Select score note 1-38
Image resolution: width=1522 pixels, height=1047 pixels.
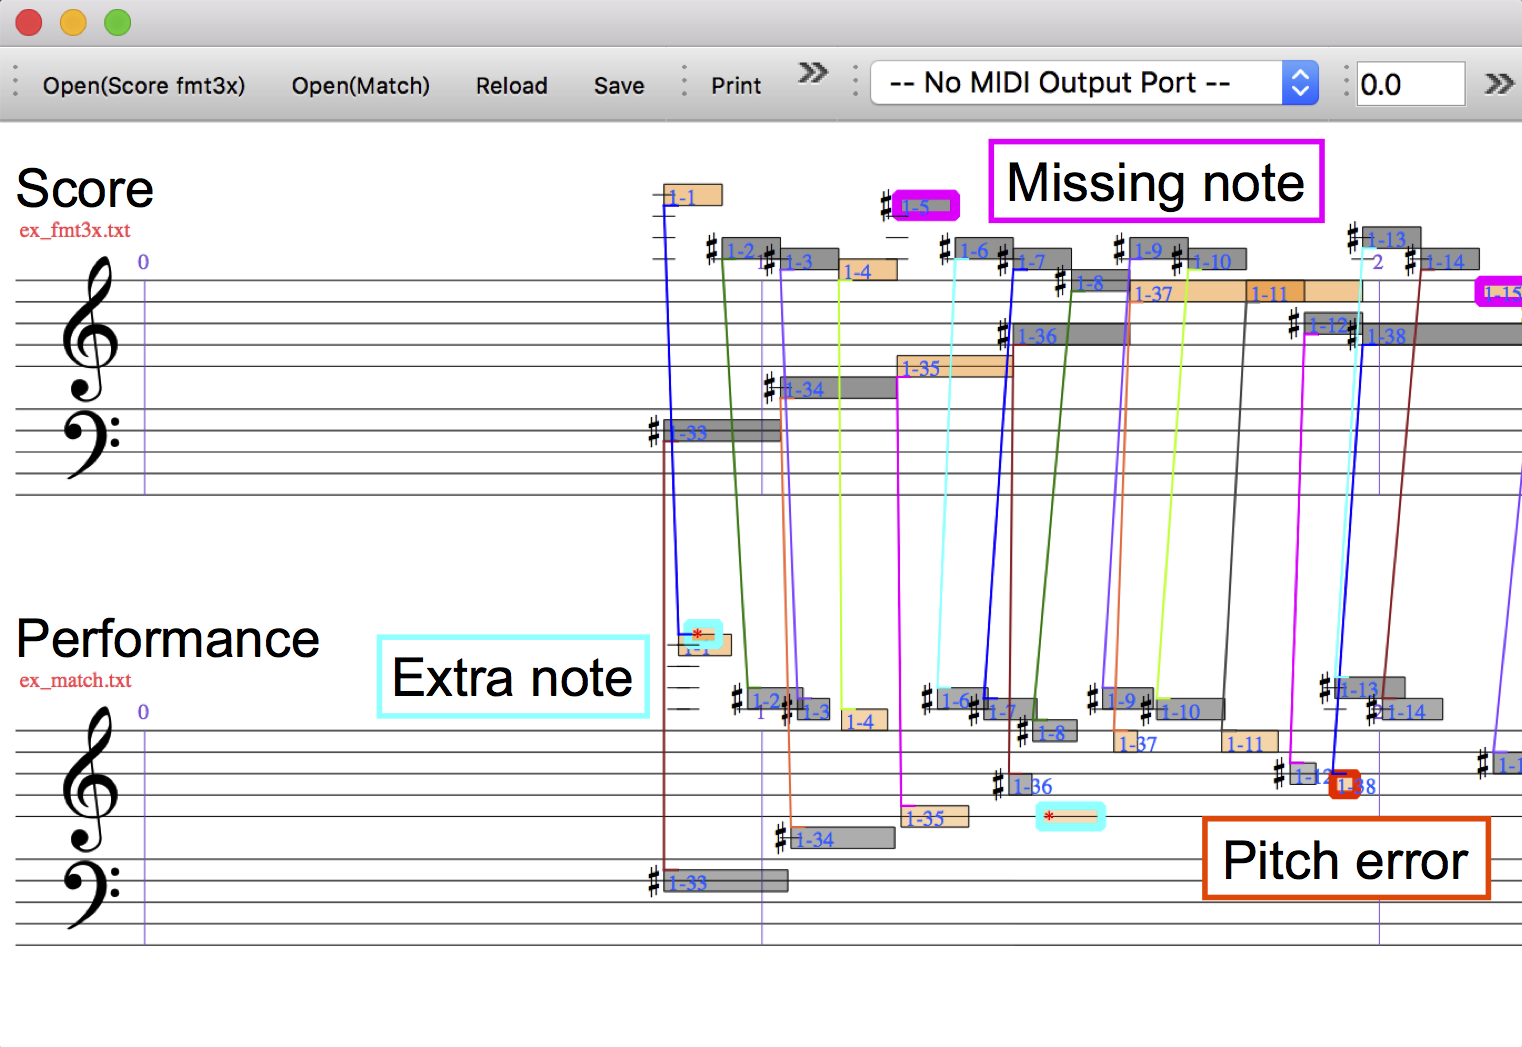(x=1442, y=335)
